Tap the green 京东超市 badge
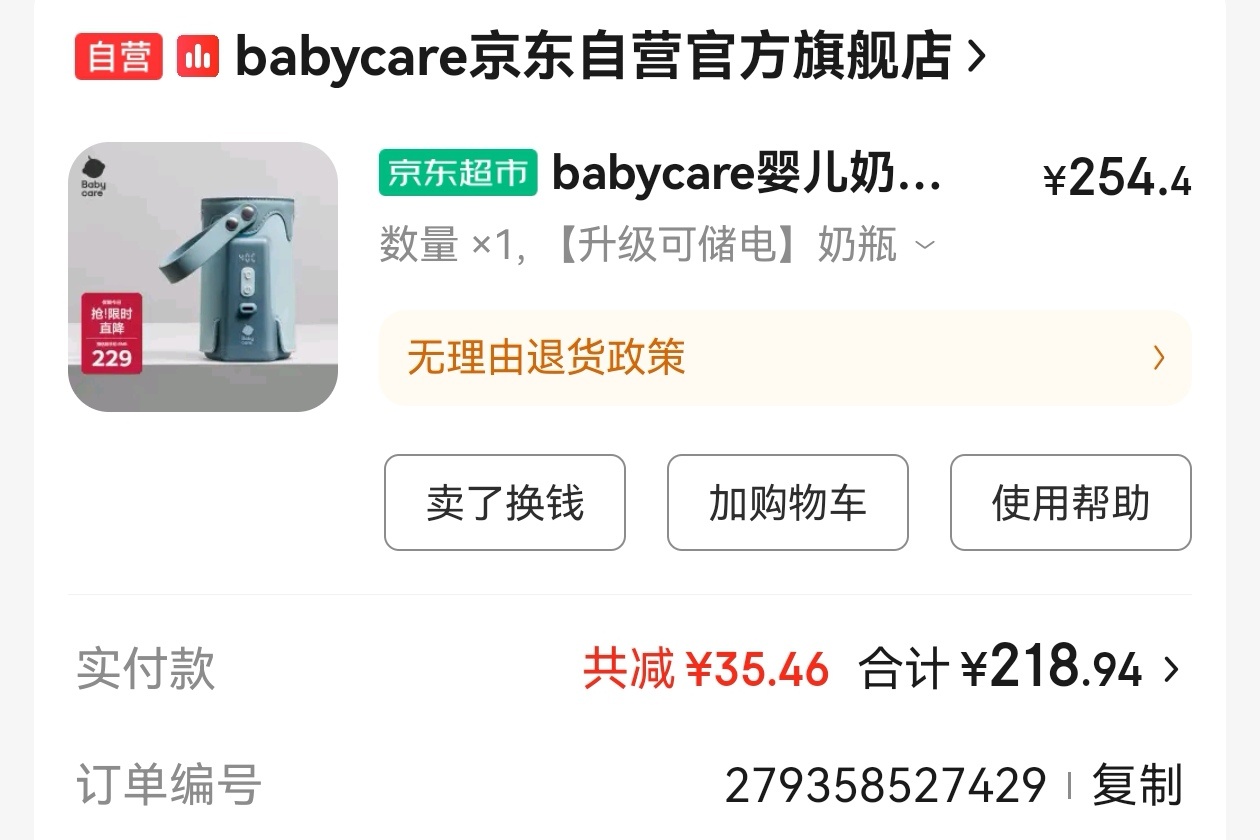 tap(458, 173)
